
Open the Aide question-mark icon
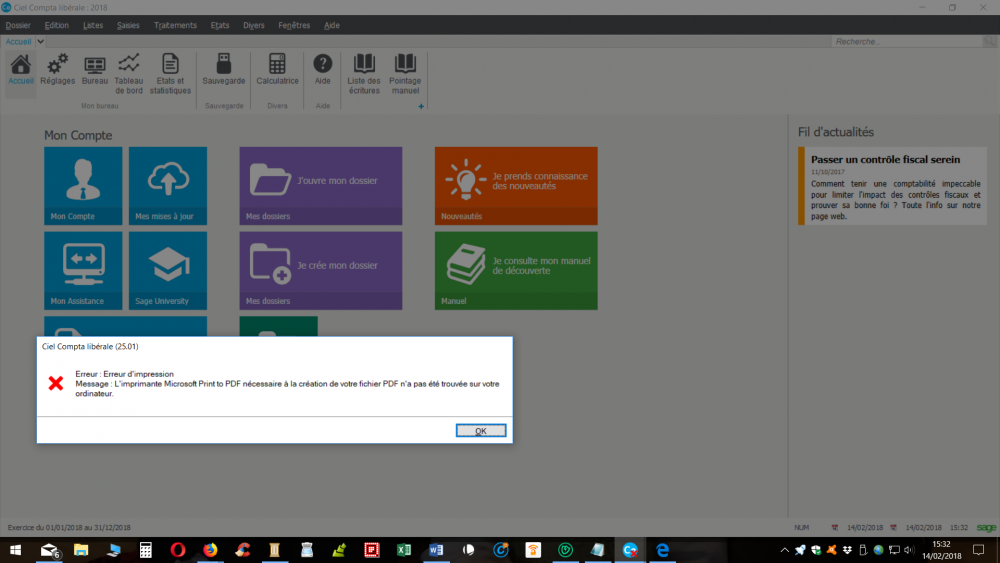(x=323, y=69)
